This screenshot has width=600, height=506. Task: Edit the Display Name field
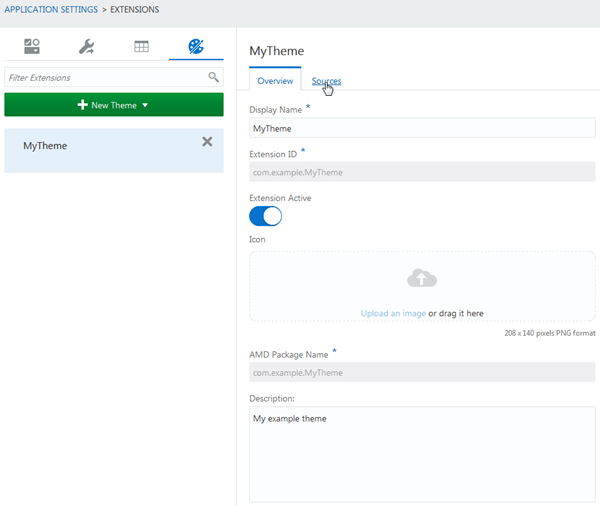(422, 129)
